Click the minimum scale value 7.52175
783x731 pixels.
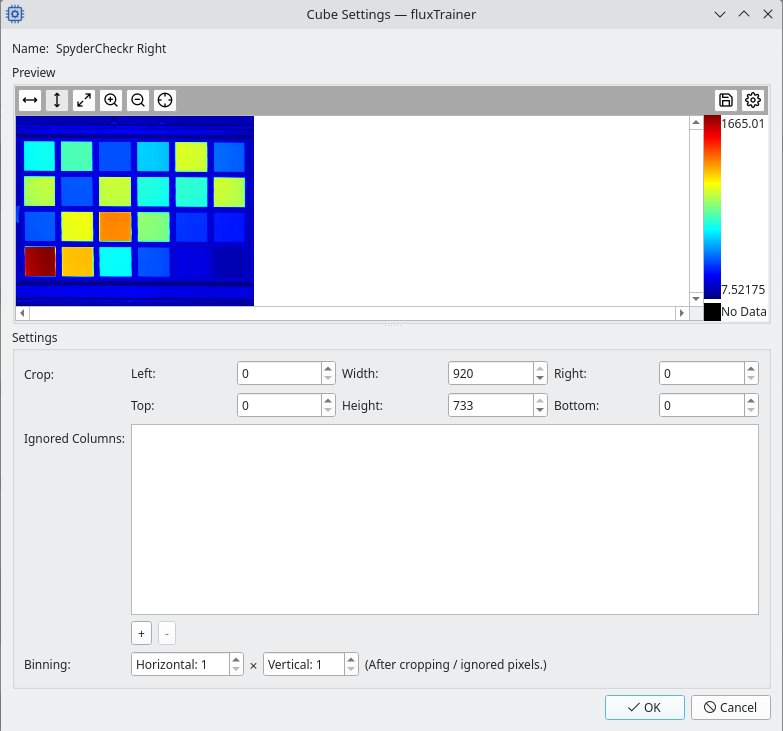pyautogui.click(x=743, y=290)
